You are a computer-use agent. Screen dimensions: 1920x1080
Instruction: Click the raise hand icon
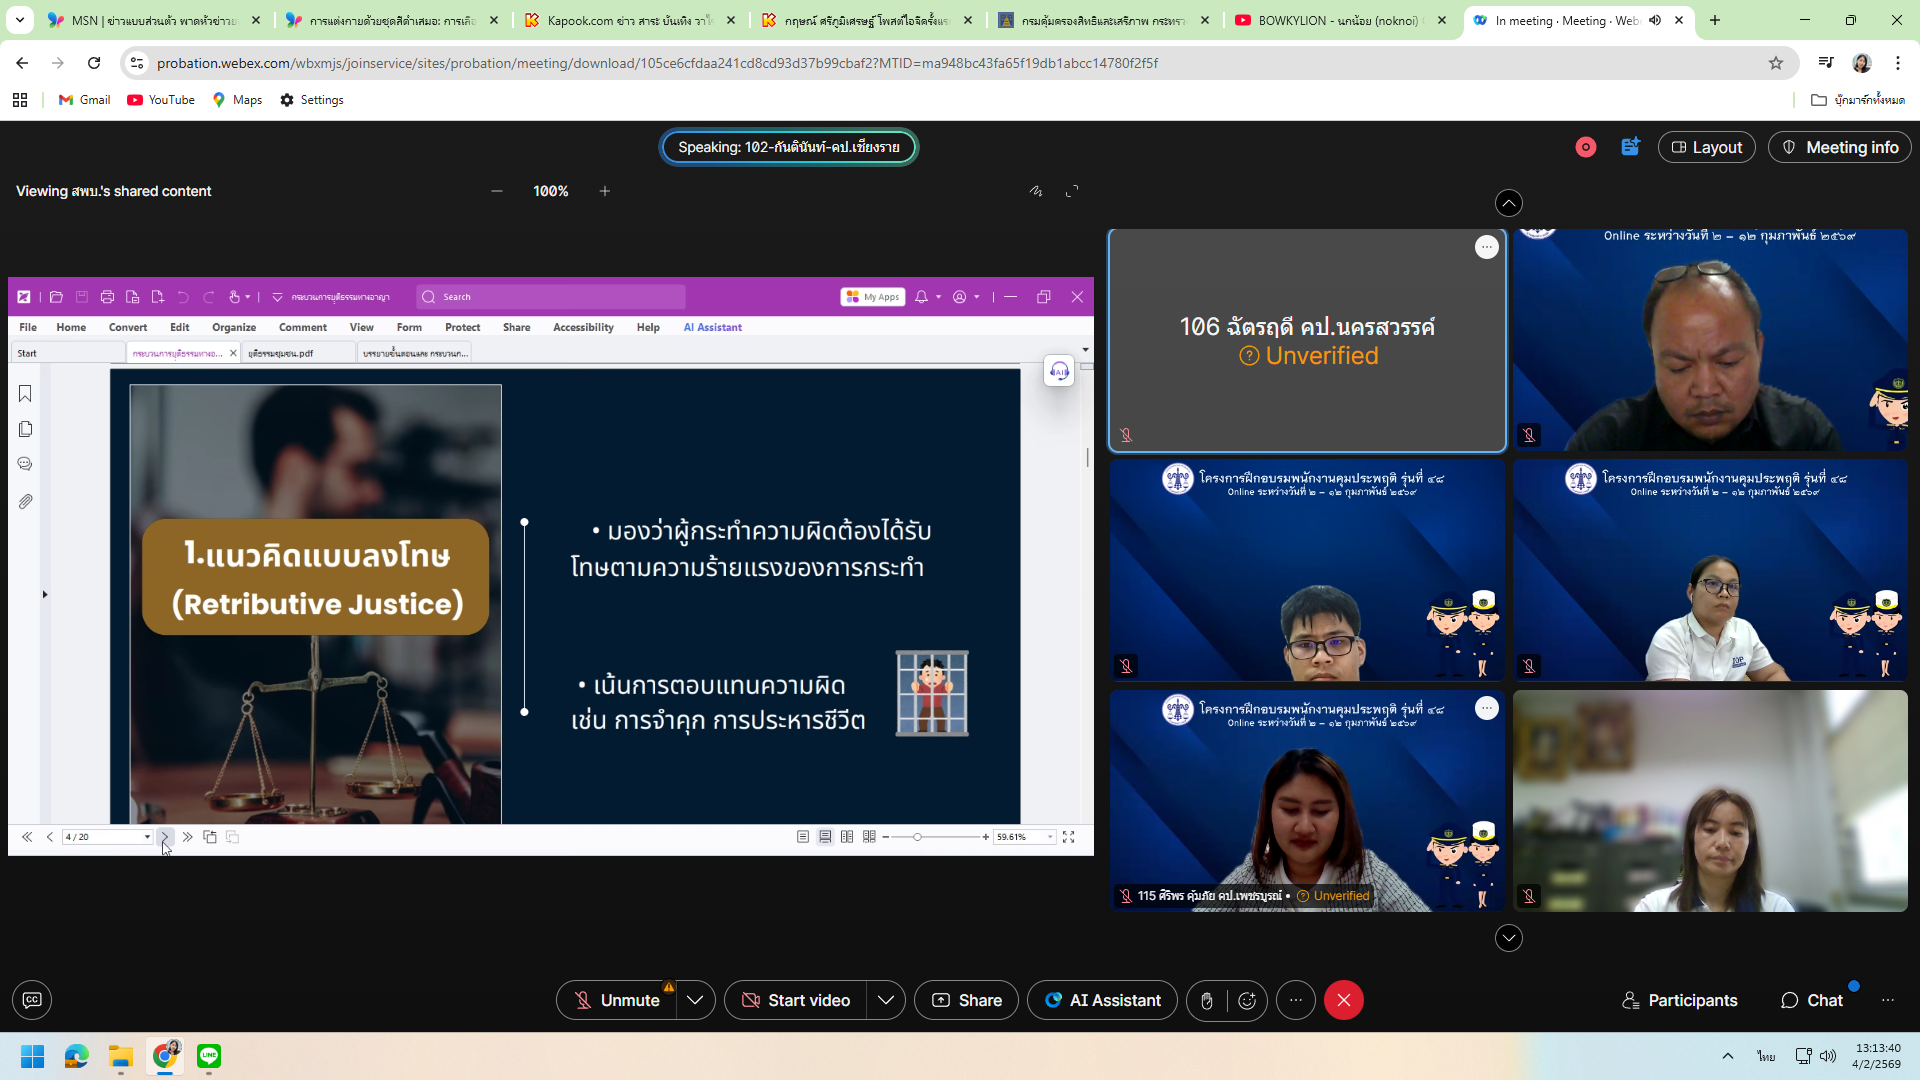[x=1207, y=1000]
